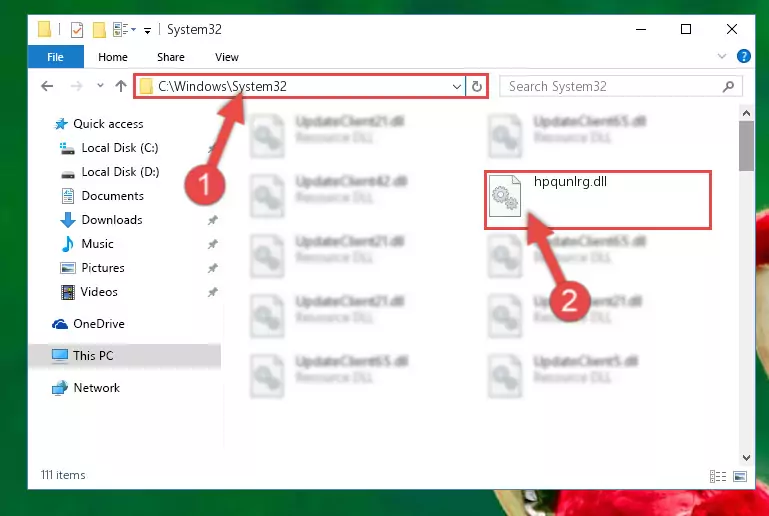
Task: Click the pin icon next to Music
Action: coord(212,244)
